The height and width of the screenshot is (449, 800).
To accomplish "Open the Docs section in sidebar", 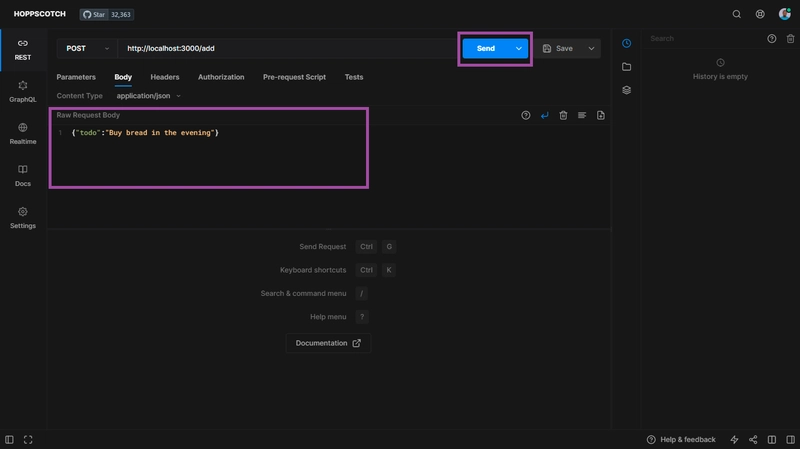I will coord(23,176).
